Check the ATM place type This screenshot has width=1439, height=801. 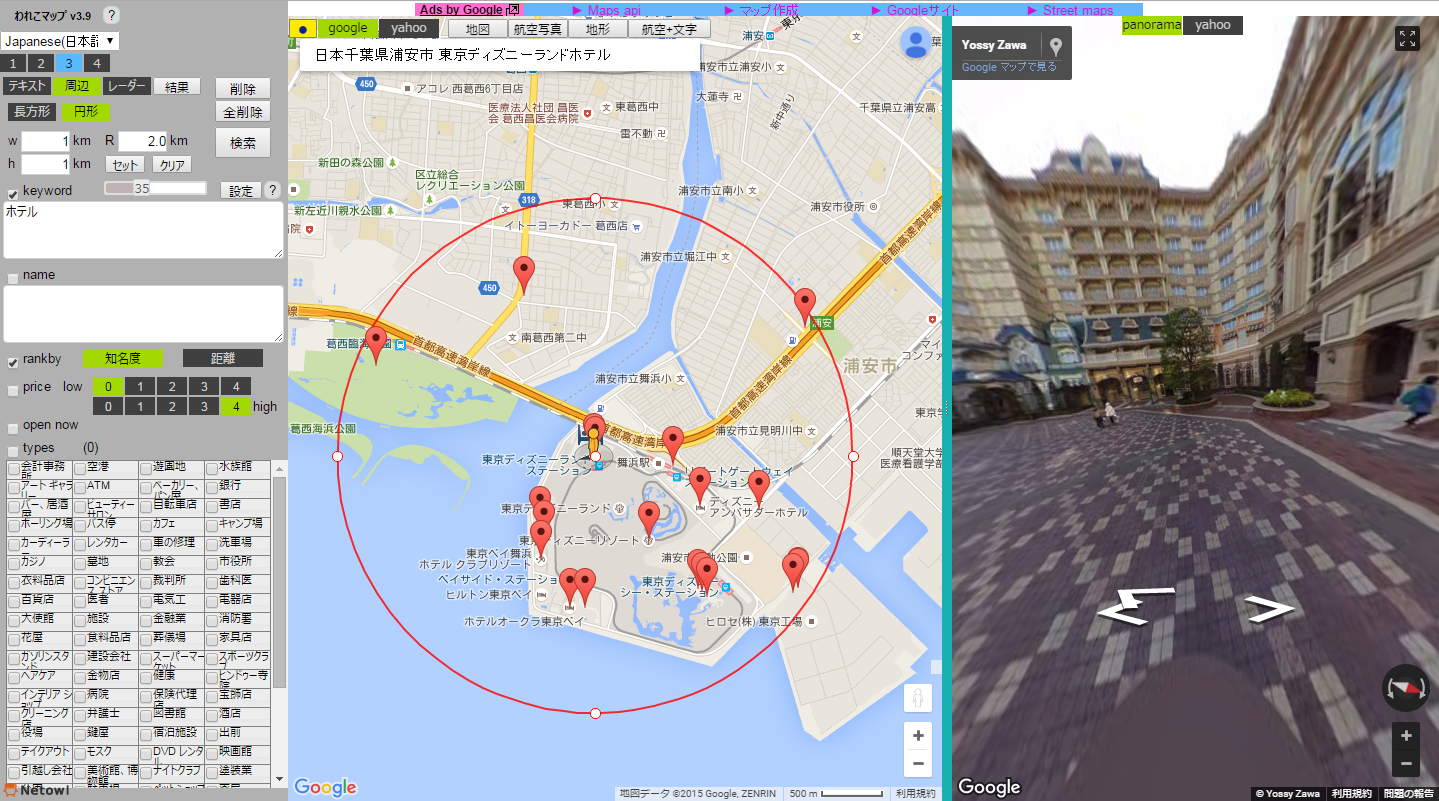pos(80,486)
